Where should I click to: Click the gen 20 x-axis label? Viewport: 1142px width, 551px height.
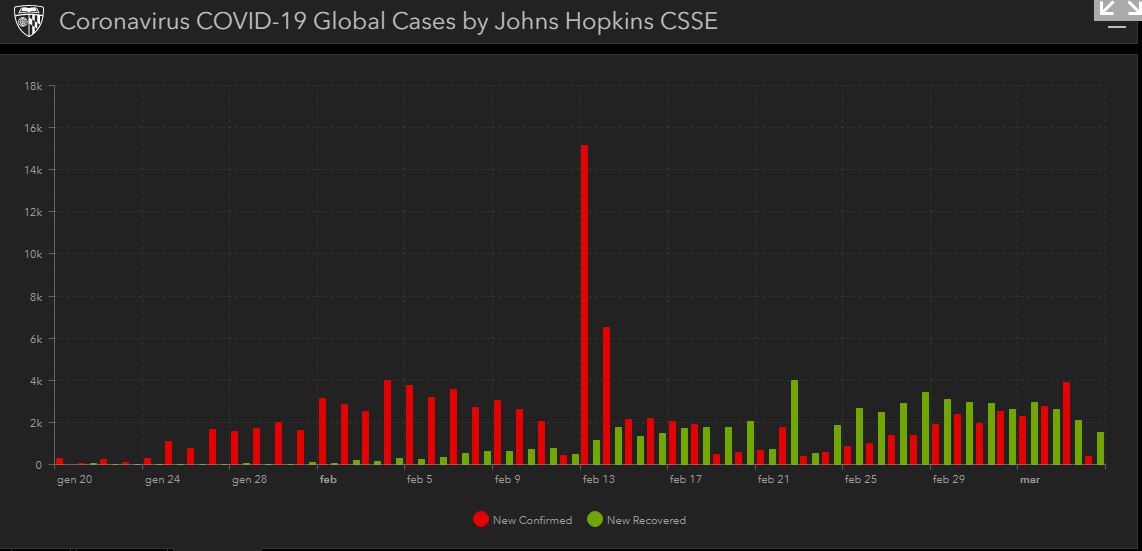coord(75,480)
